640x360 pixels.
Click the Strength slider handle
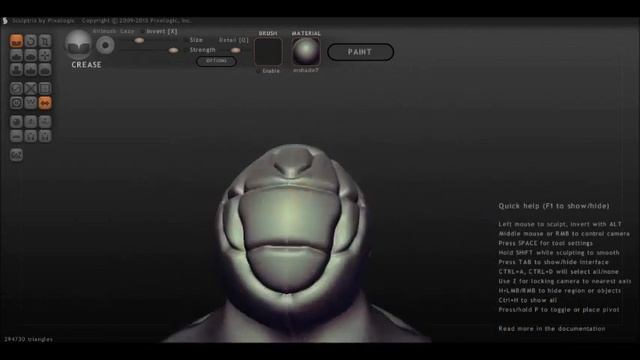click(173, 50)
